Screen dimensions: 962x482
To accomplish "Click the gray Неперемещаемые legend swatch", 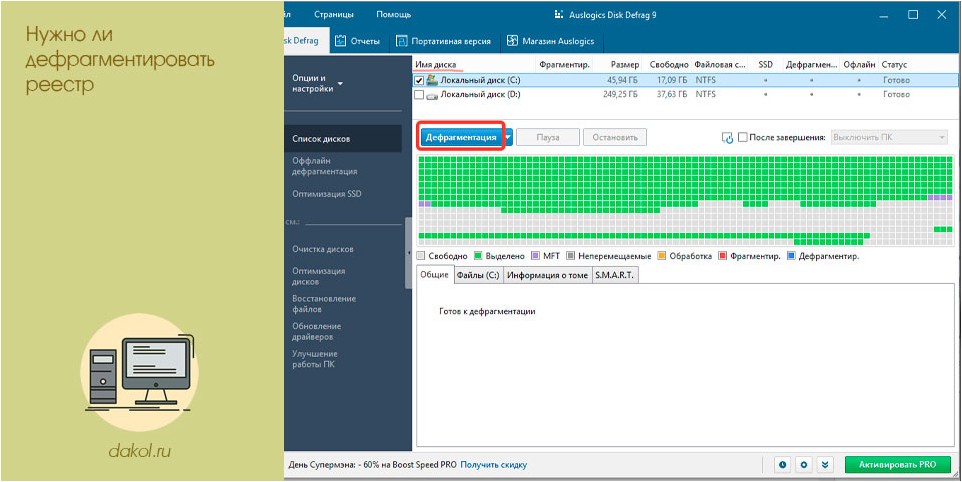I will pyautogui.click(x=571, y=256).
